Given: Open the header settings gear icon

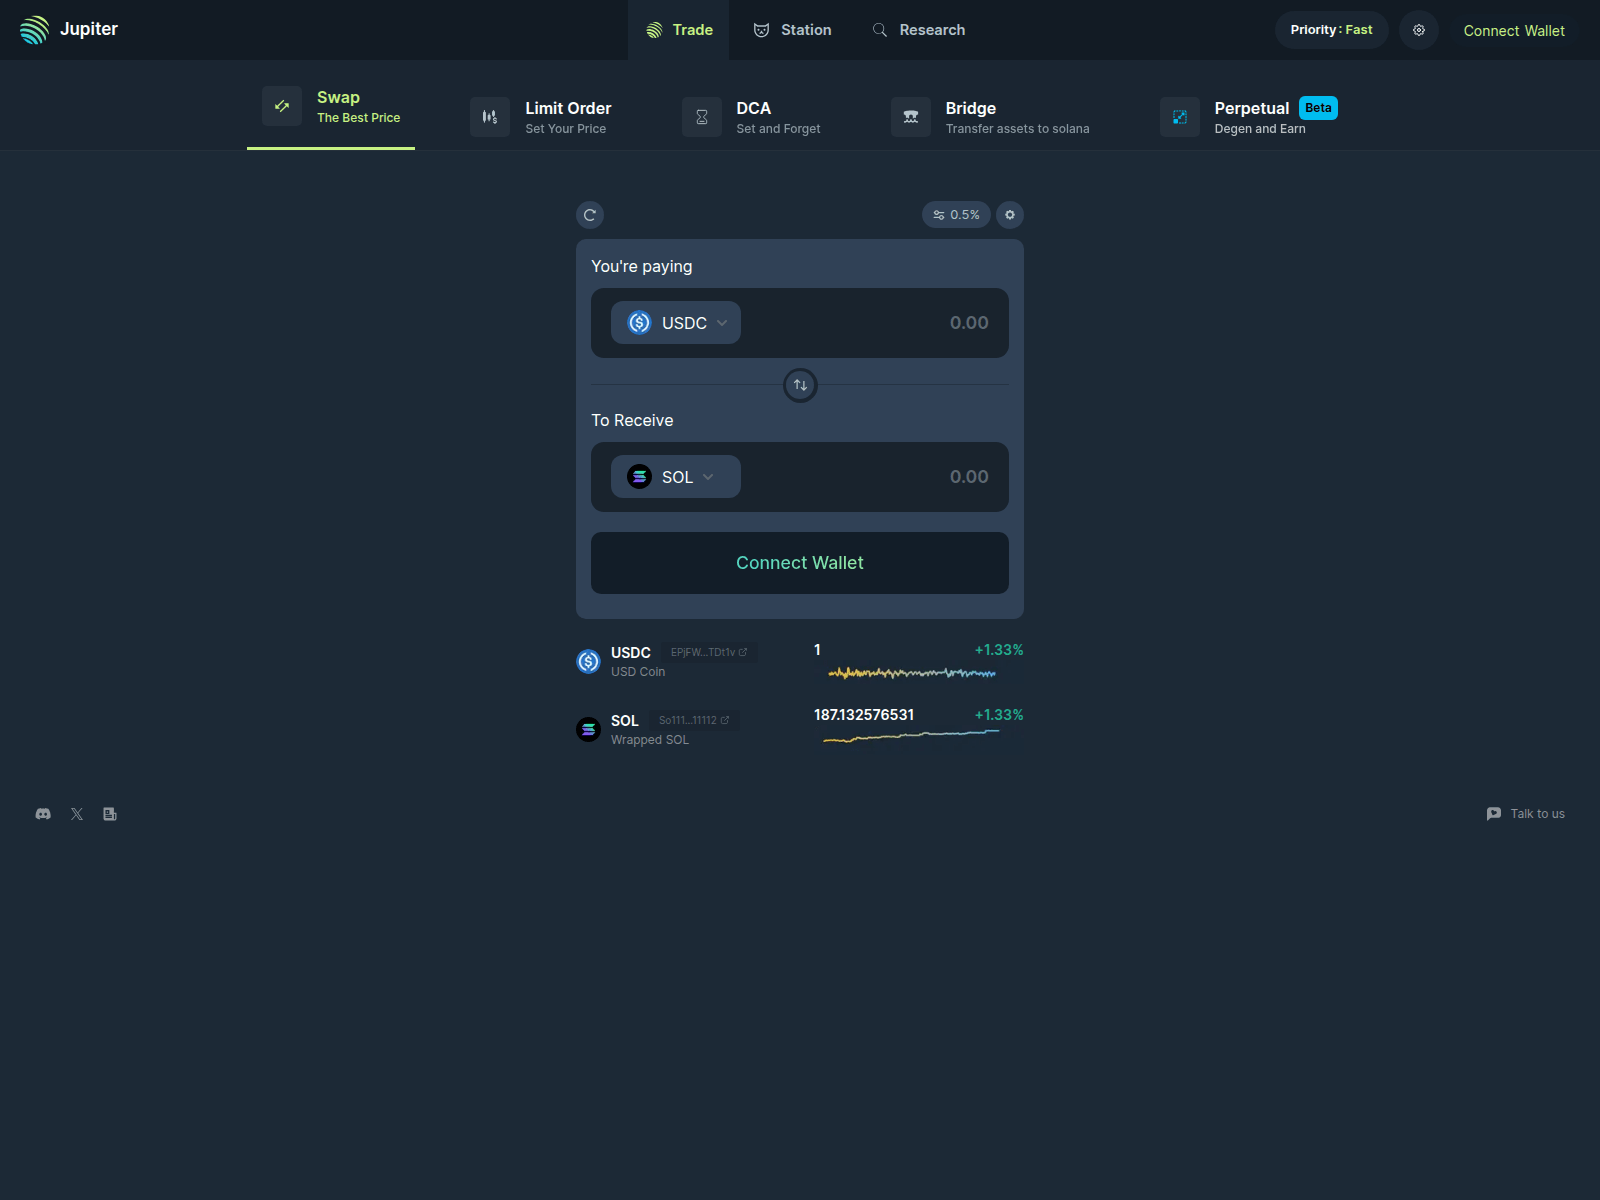Looking at the screenshot, I should pyautogui.click(x=1418, y=30).
